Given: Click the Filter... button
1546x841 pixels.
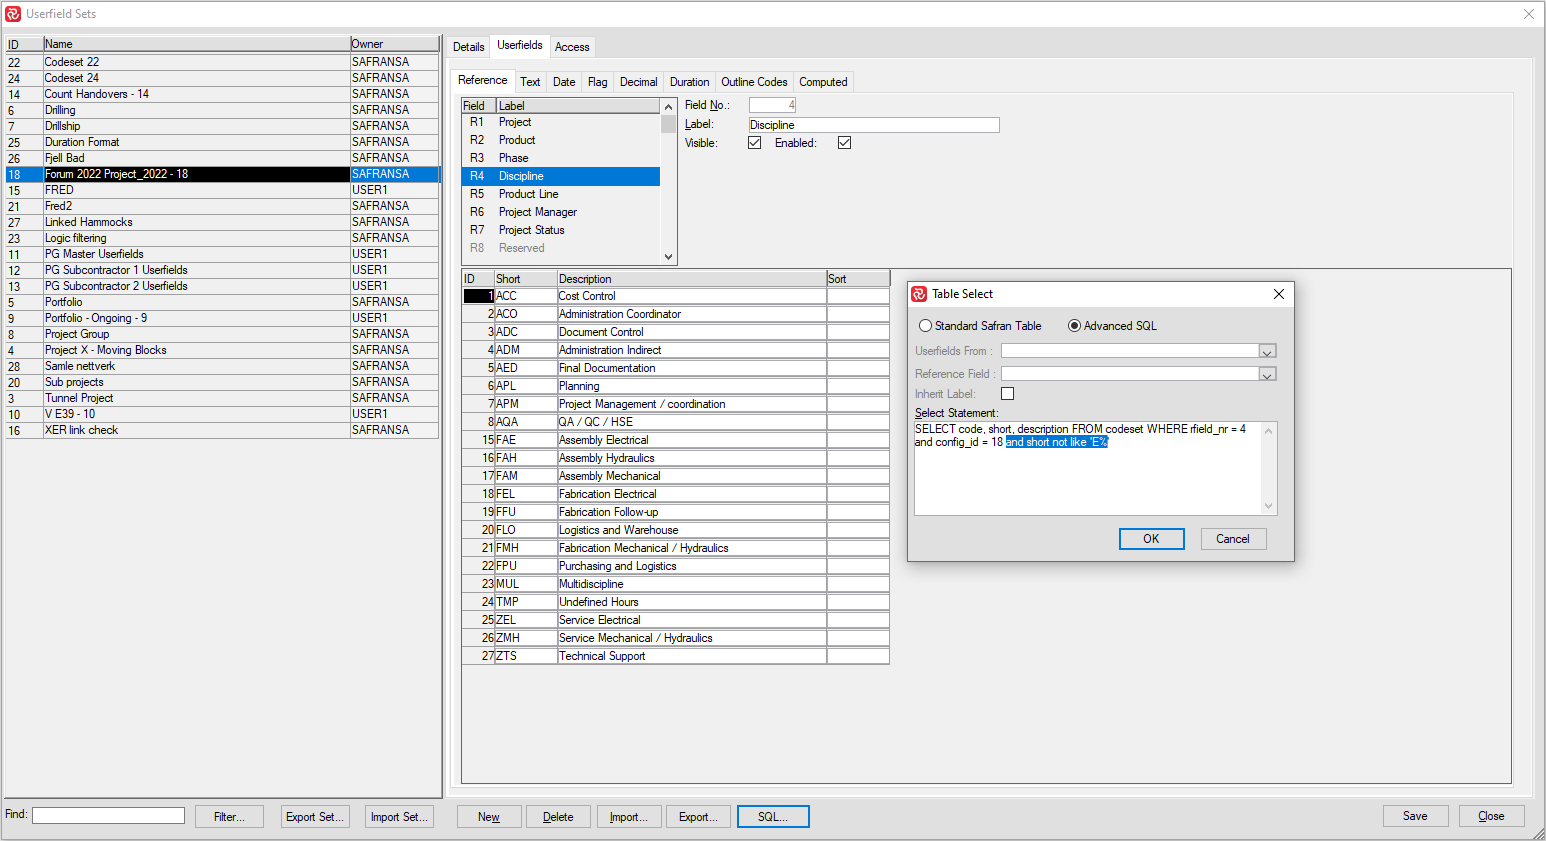Looking at the screenshot, I should [229, 817].
